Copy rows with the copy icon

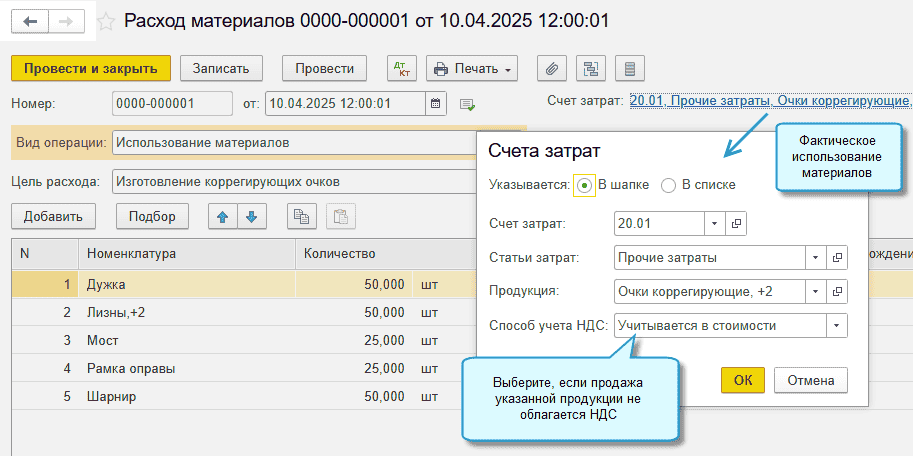pyautogui.click(x=302, y=216)
